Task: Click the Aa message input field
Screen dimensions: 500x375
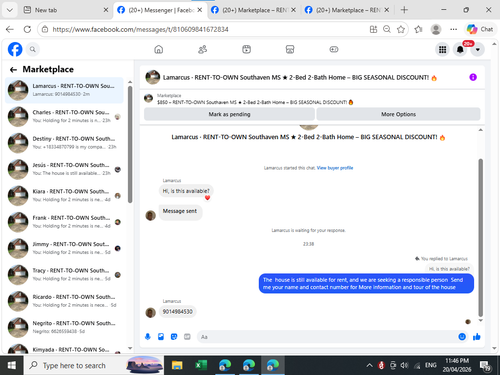Action: point(328,337)
